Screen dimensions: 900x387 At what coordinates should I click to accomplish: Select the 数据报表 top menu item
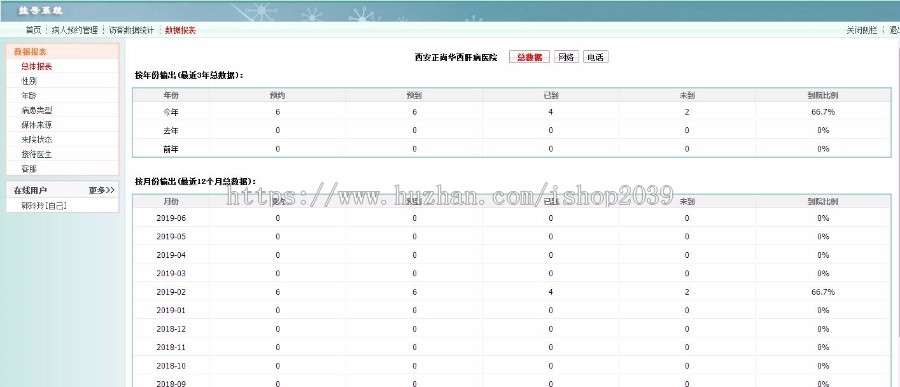180,30
